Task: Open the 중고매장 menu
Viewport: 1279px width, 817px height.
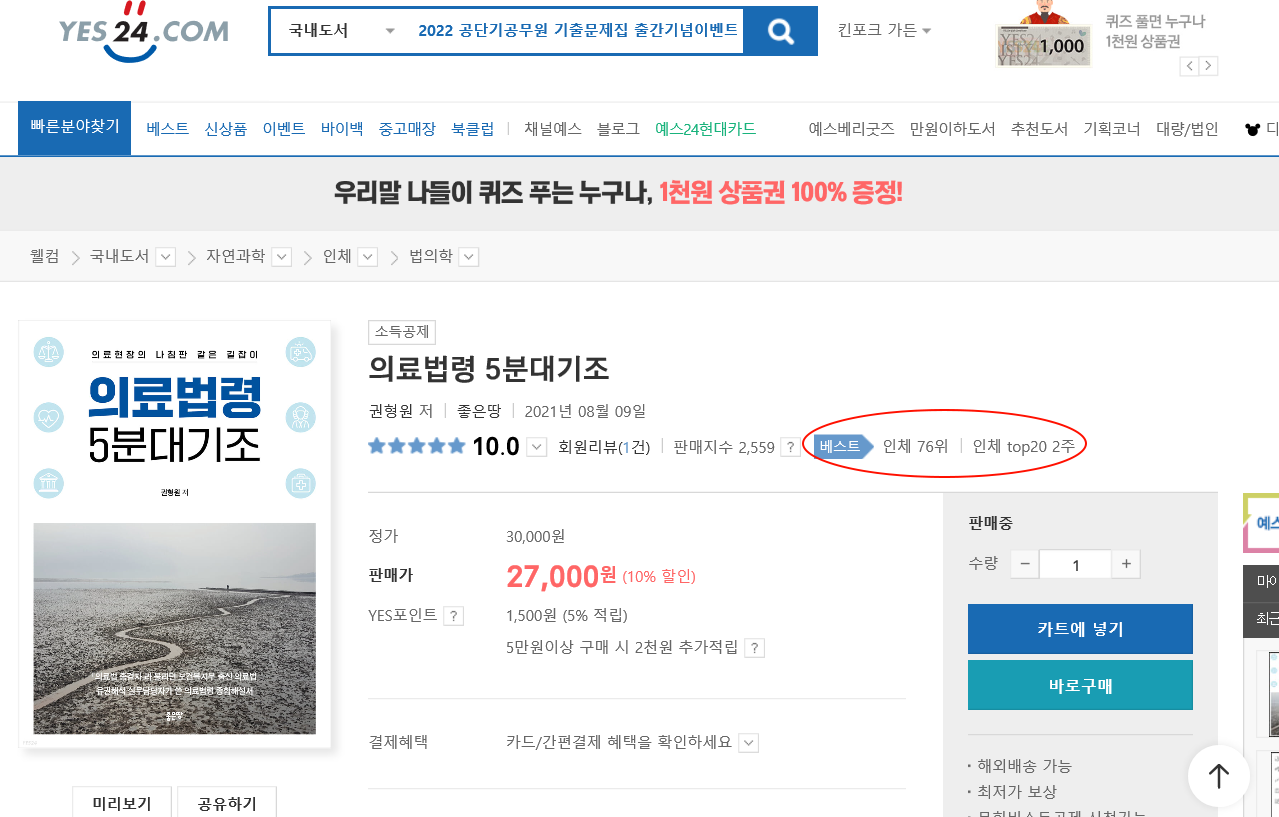Action: point(407,129)
